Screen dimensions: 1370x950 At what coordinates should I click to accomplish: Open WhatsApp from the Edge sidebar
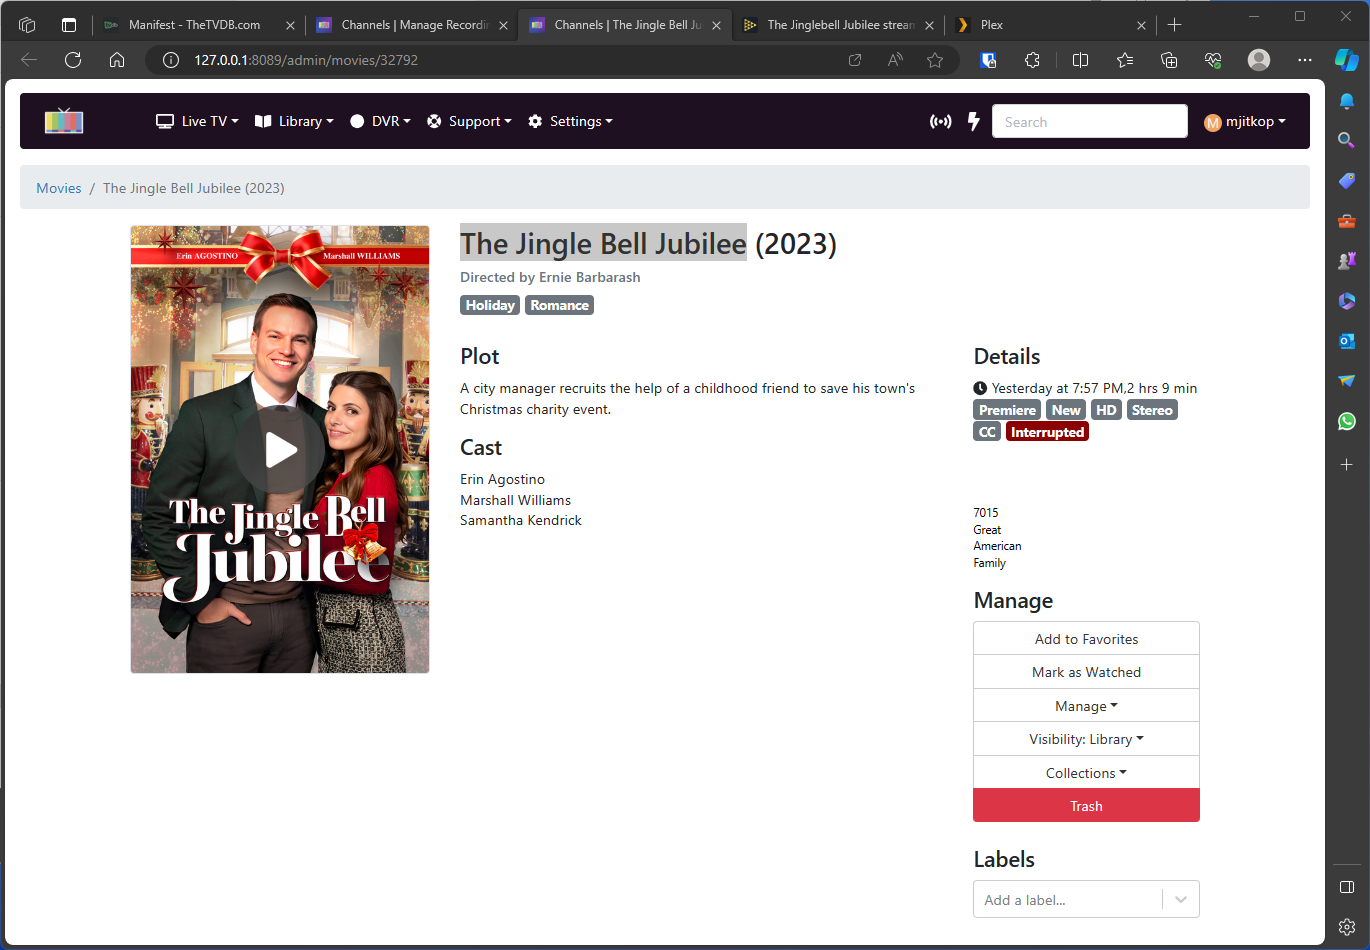(1346, 421)
